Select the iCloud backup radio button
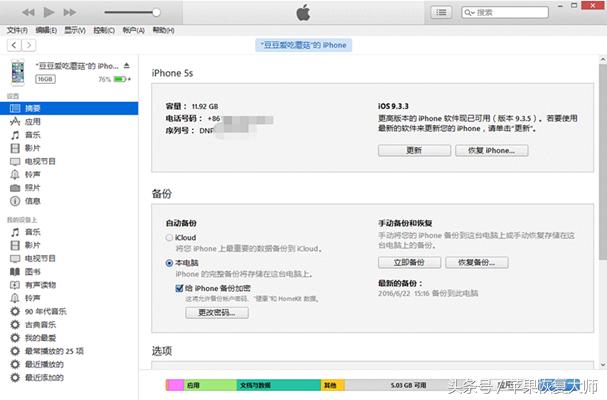The image size is (607, 400). coord(169,238)
